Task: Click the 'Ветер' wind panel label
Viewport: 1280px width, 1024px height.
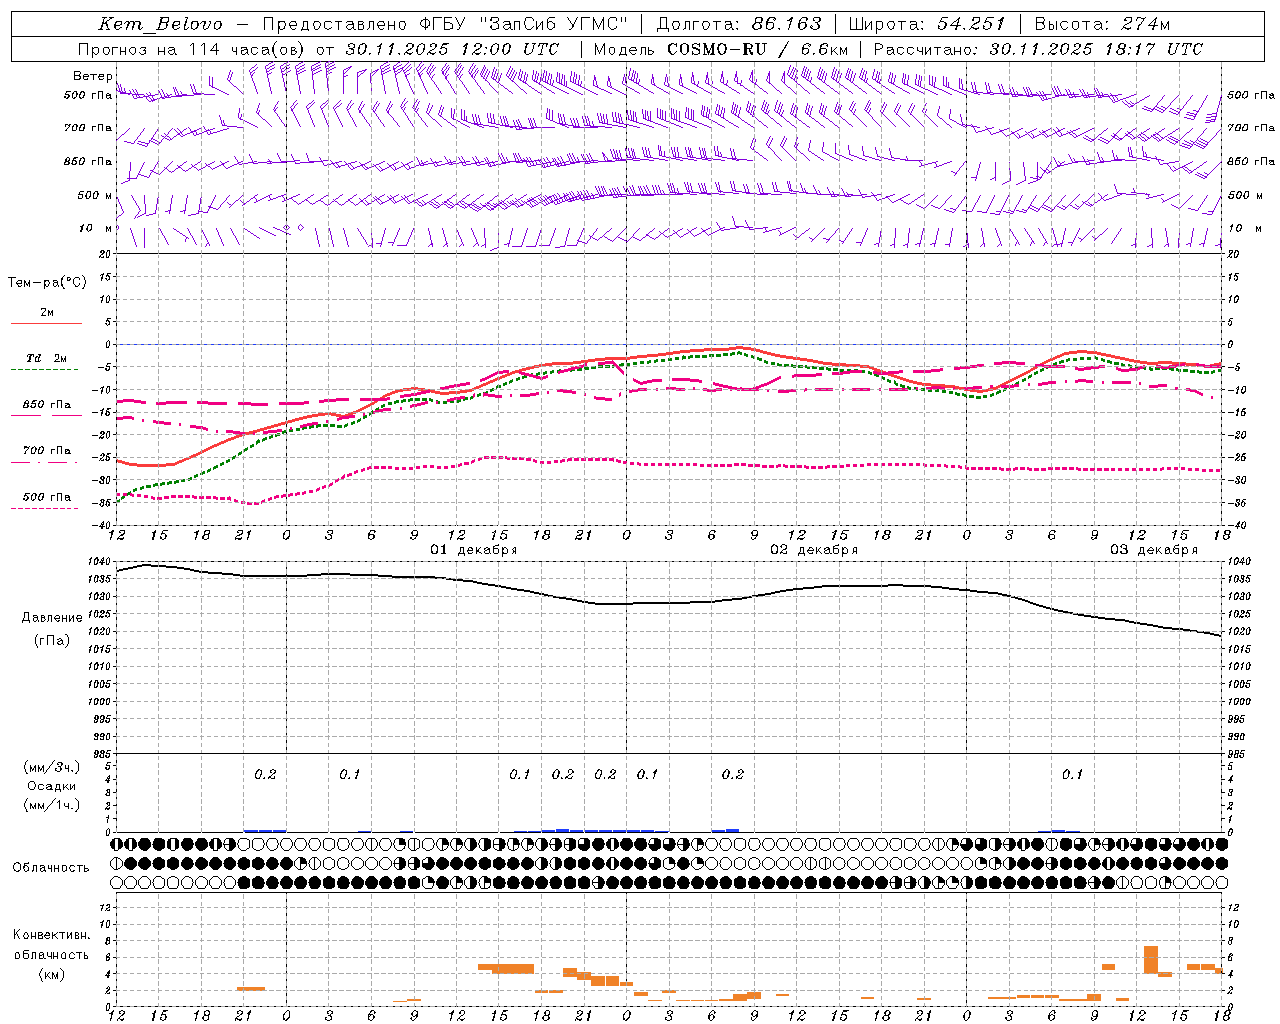Action: point(93,76)
